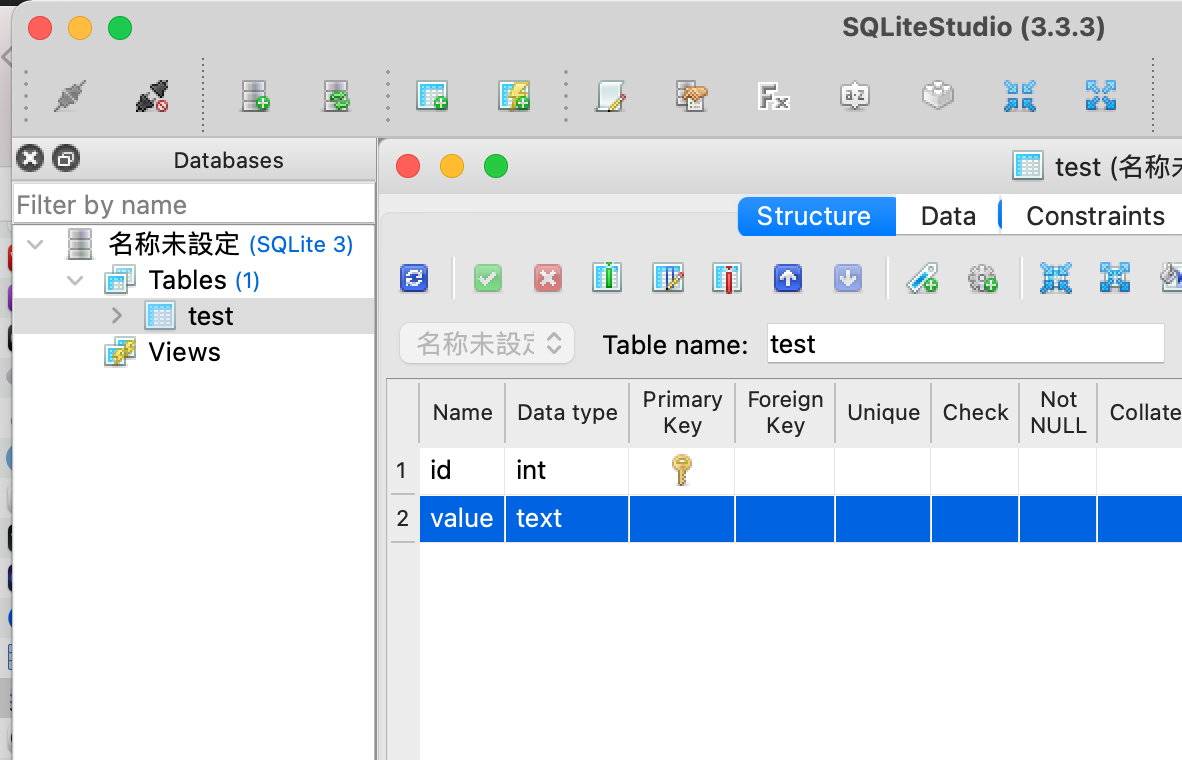Screen dimensions: 1182x760
Task: Commit structure changes with green checkmark
Action: (x=487, y=278)
